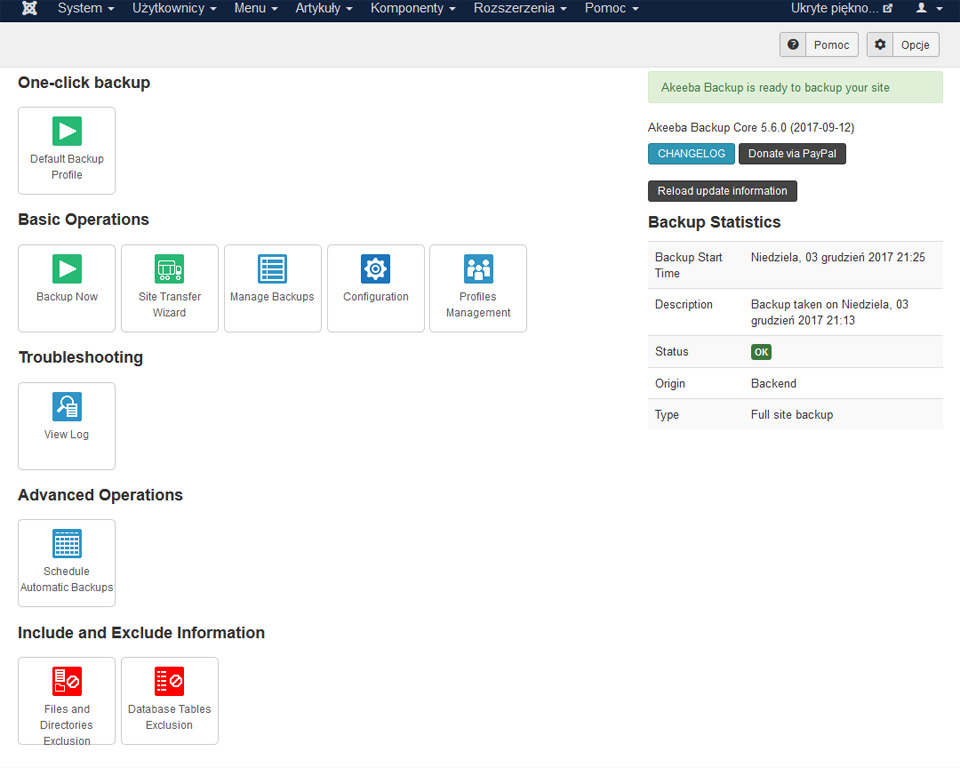Click the Pomoc toolbar button label
This screenshot has height=768, width=960.
(x=831, y=45)
